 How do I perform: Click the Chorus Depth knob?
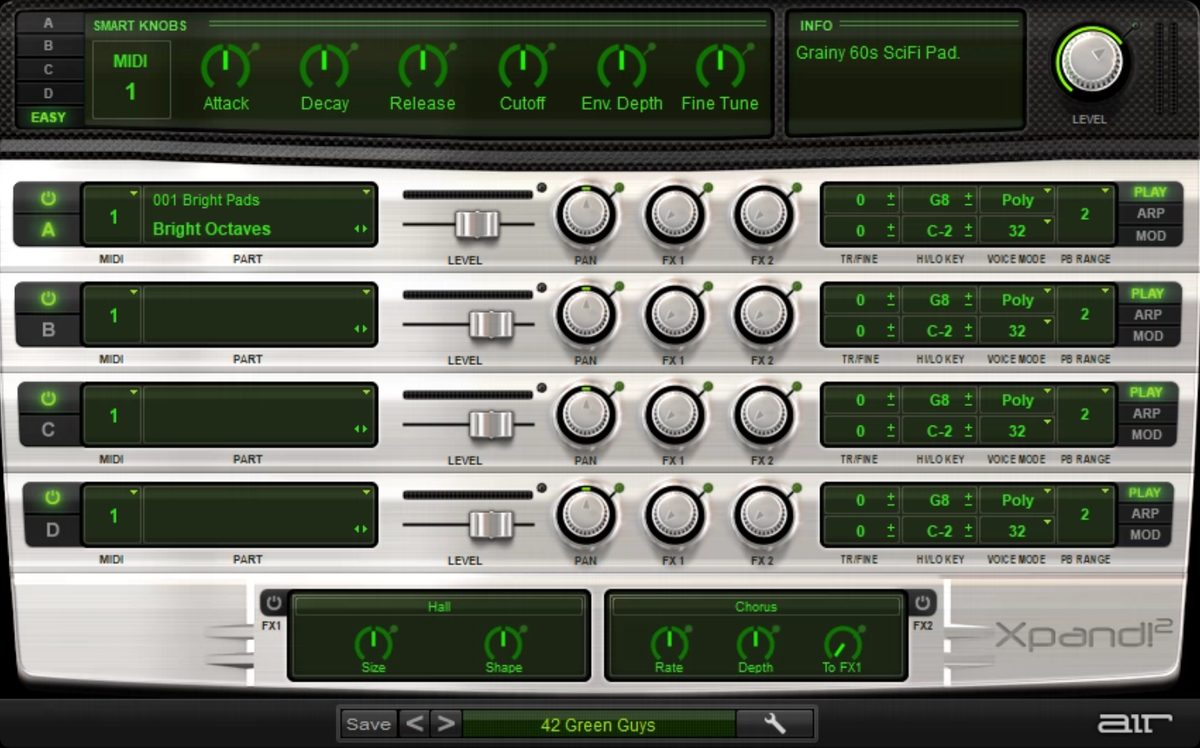[755, 643]
